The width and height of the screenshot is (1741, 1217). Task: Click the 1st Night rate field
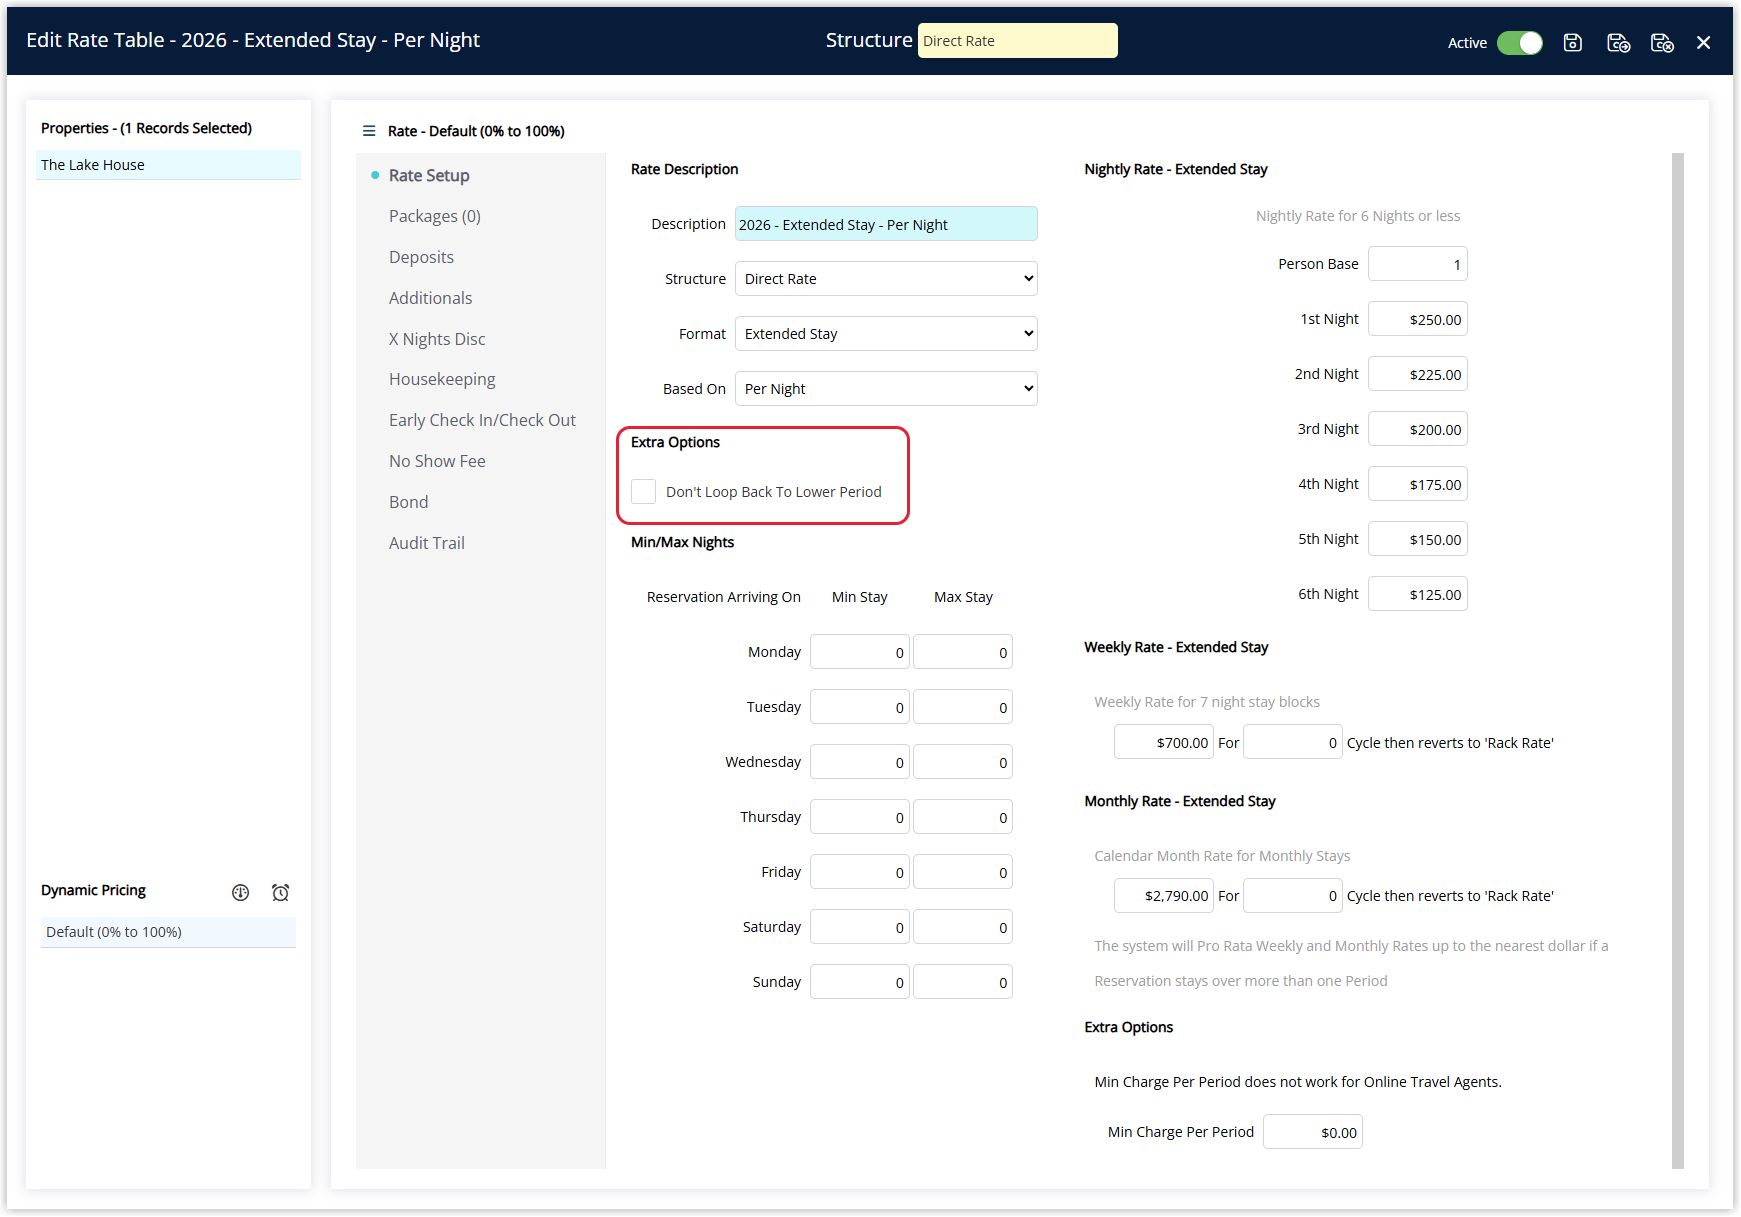pyautogui.click(x=1417, y=319)
